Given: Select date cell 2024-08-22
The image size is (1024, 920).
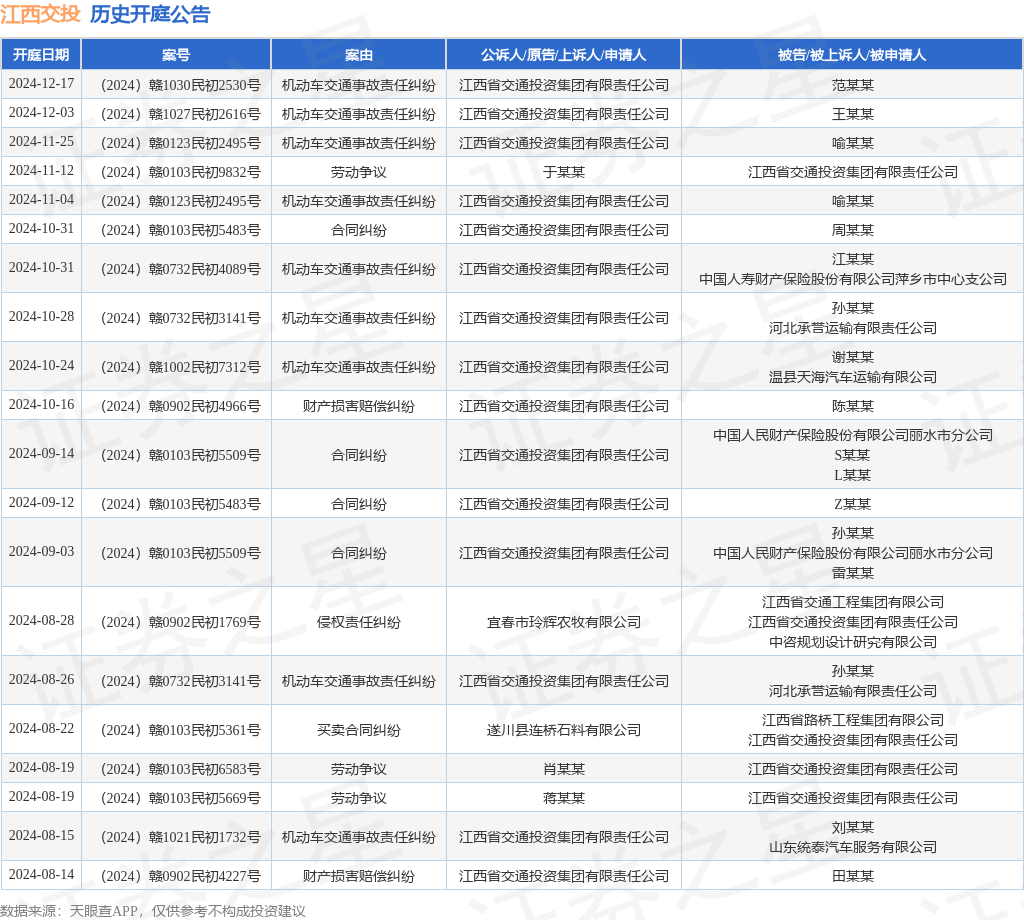Looking at the screenshot, I should click(41, 728).
